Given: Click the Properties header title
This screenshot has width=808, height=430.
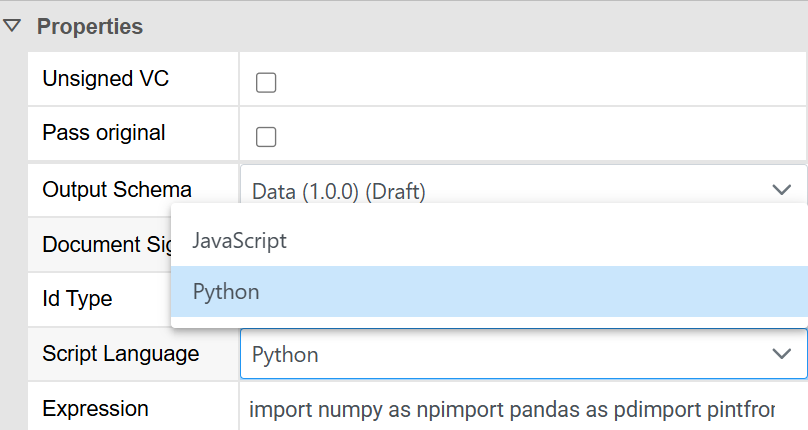Looking at the screenshot, I should [90, 26].
